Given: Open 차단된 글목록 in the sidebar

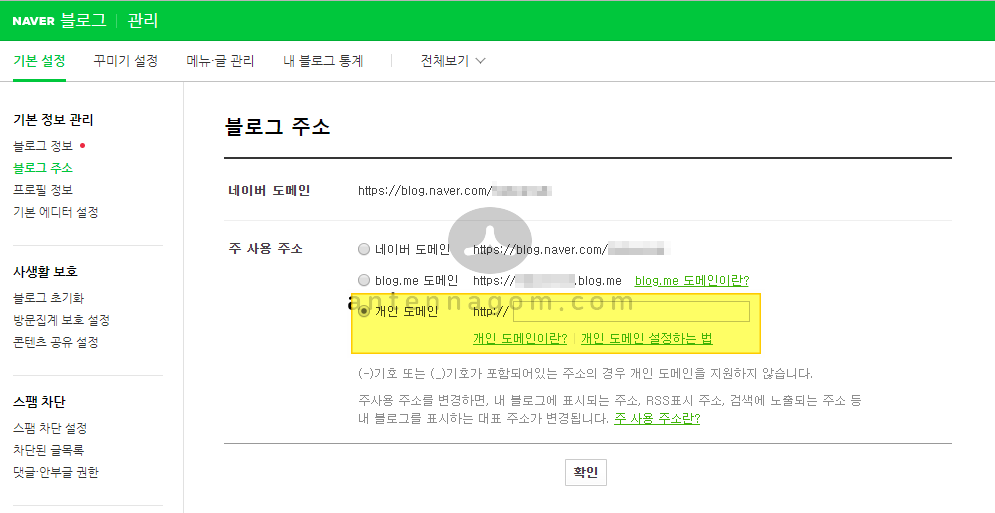Looking at the screenshot, I should coord(48,450).
